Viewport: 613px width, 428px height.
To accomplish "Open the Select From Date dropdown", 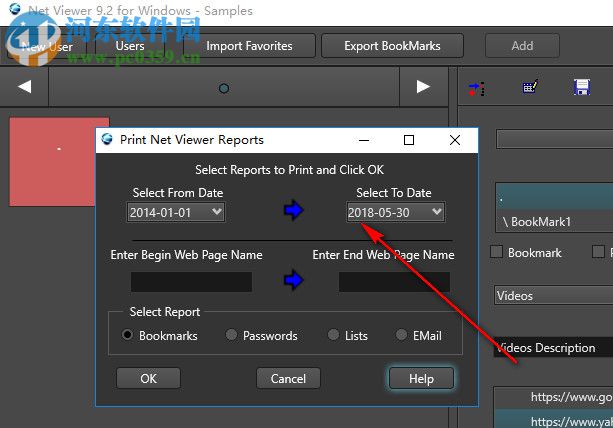I will pos(176,212).
